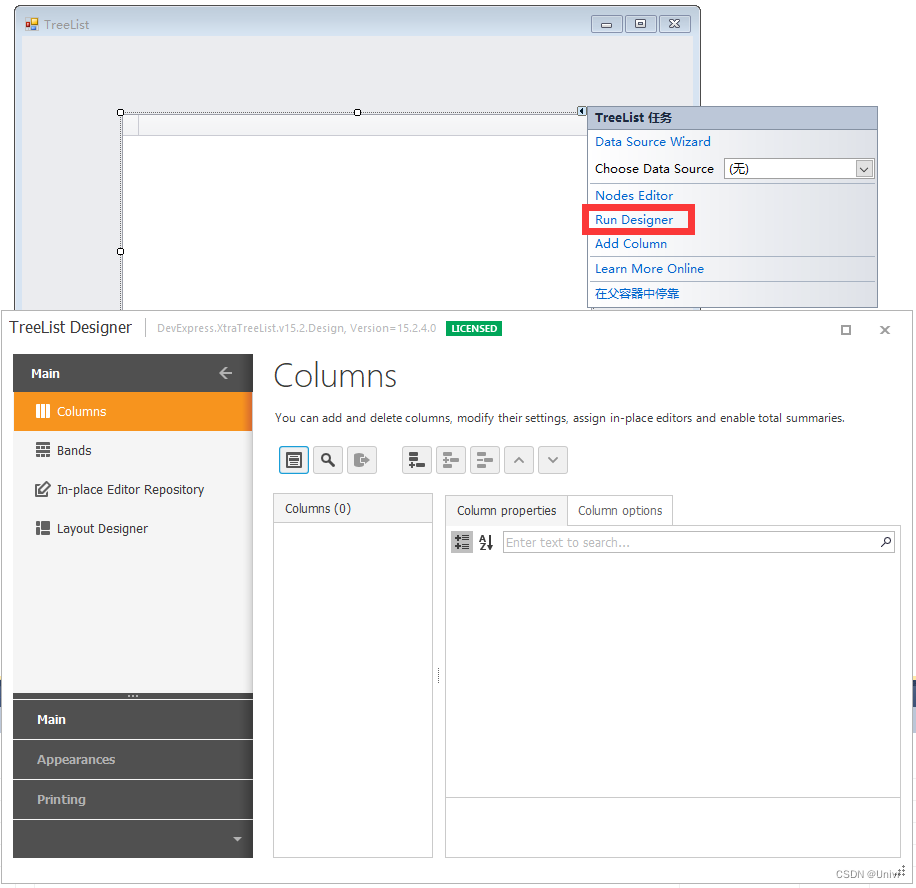Screen dimensions: 916x888
Task: Switch property grid to categorized view
Action: tap(462, 542)
